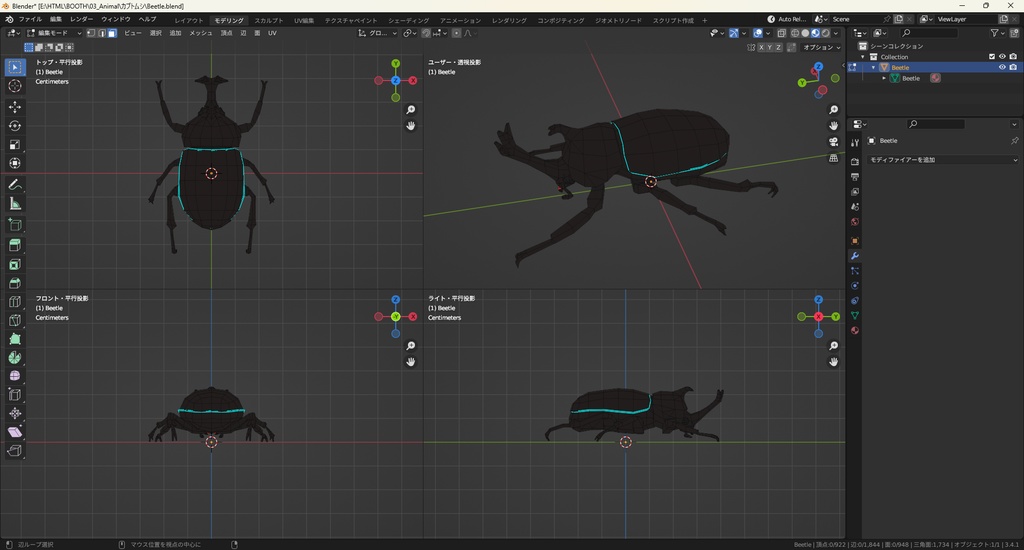
Task: Hide the Beetle object with eye icon
Action: [1002, 67]
